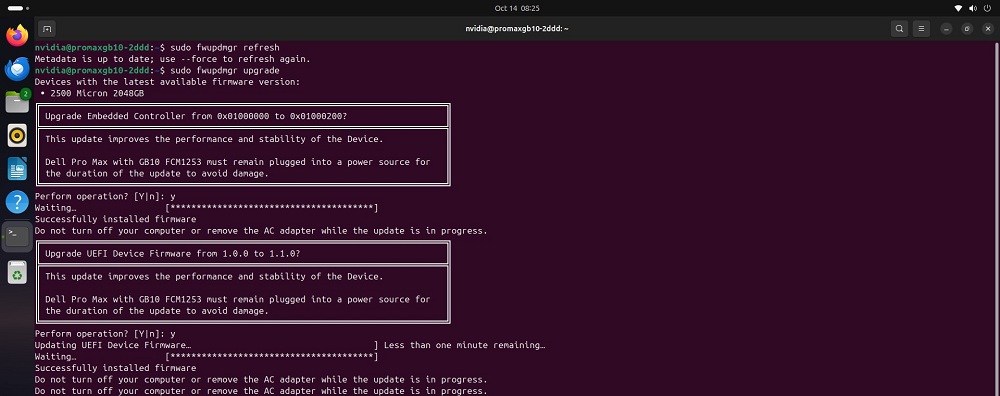
Task: Click the 'sudo fwupdmgr refresh' command text
Action: click(225, 48)
